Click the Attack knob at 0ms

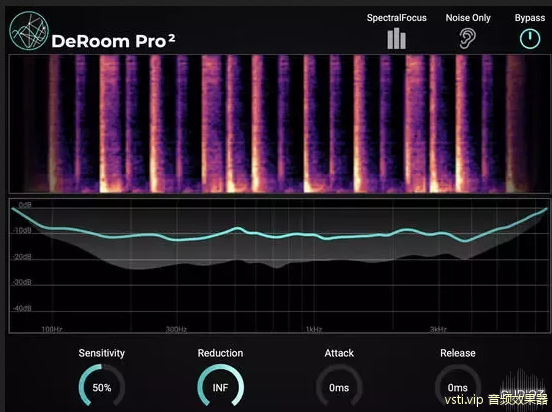pyautogui.click(x=339, y=386)
